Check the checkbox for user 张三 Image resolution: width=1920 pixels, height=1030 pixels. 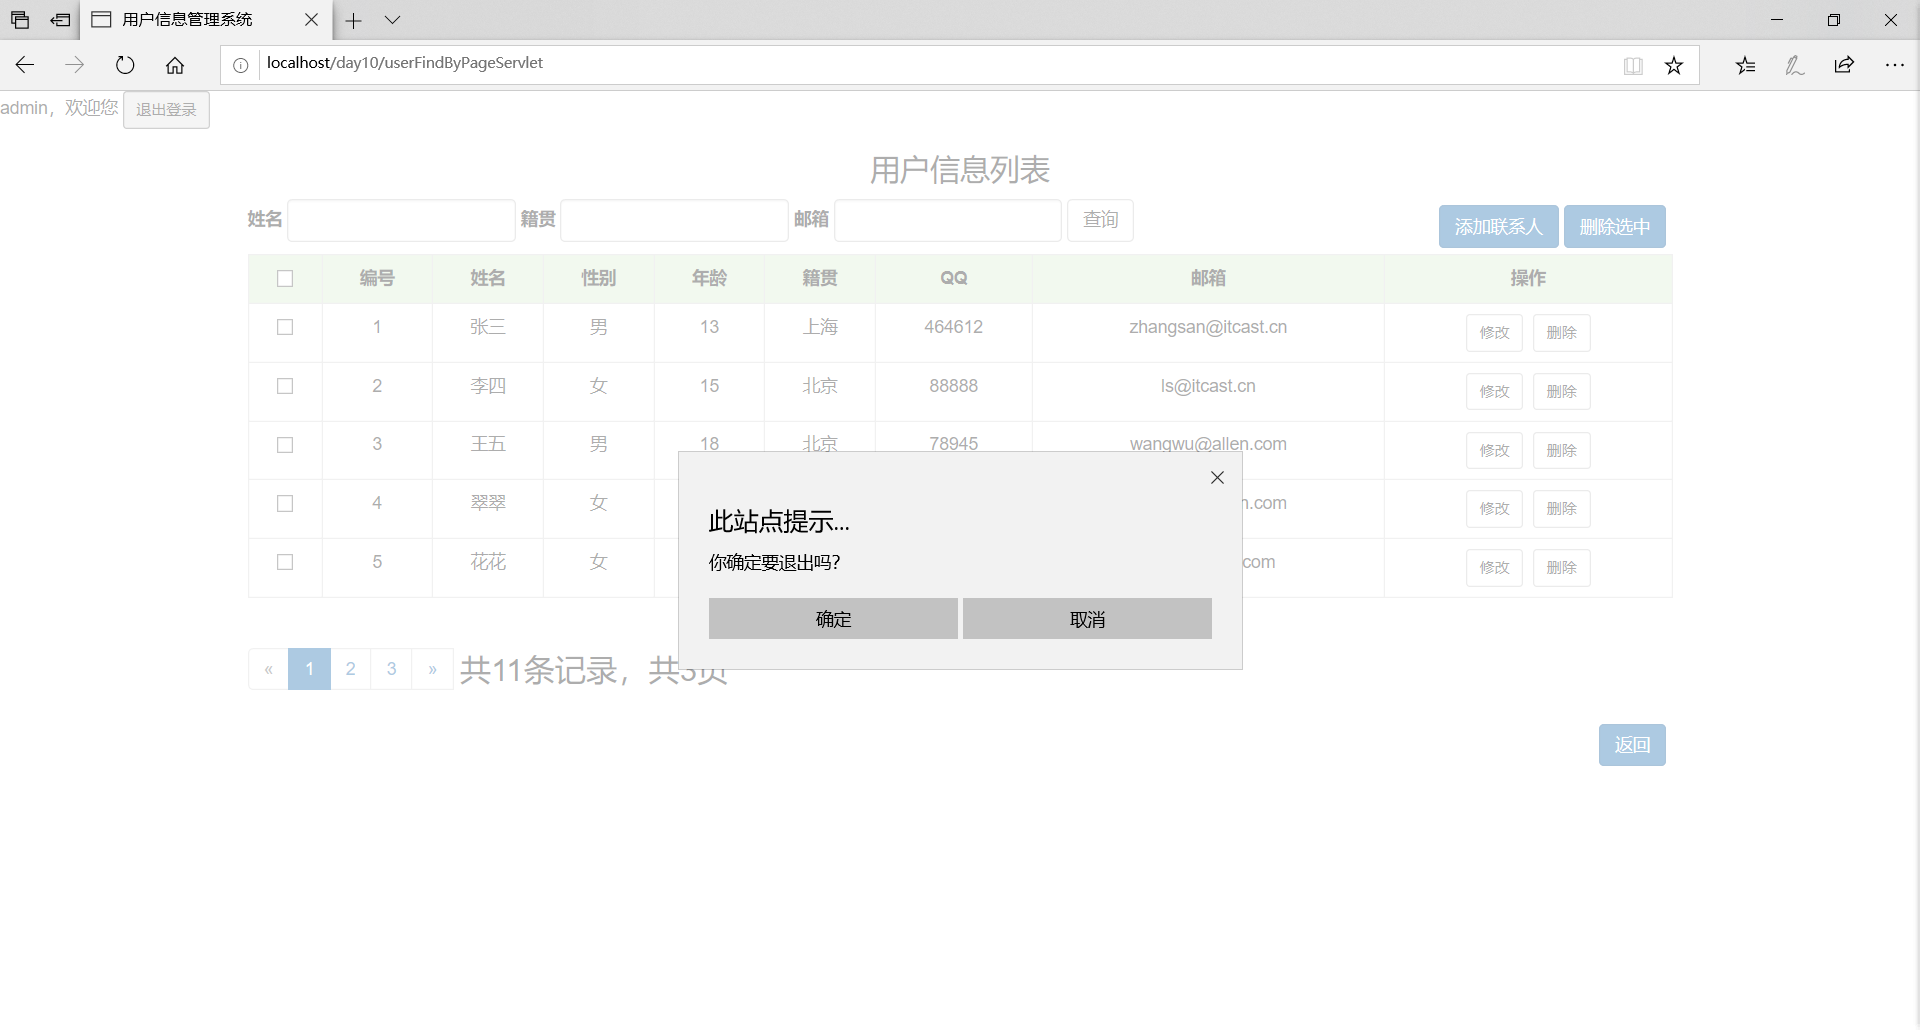[285, 327]
